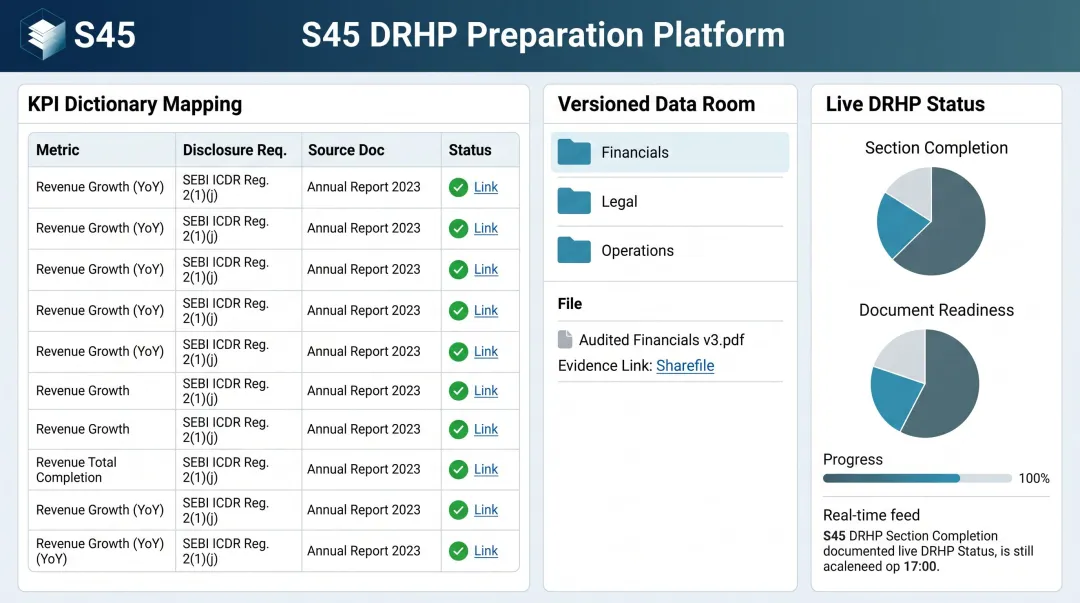This screenshot has height=603, width=1080.
Task: Open the Link in Revenue Total Completion row
Action: pos(486,469)
